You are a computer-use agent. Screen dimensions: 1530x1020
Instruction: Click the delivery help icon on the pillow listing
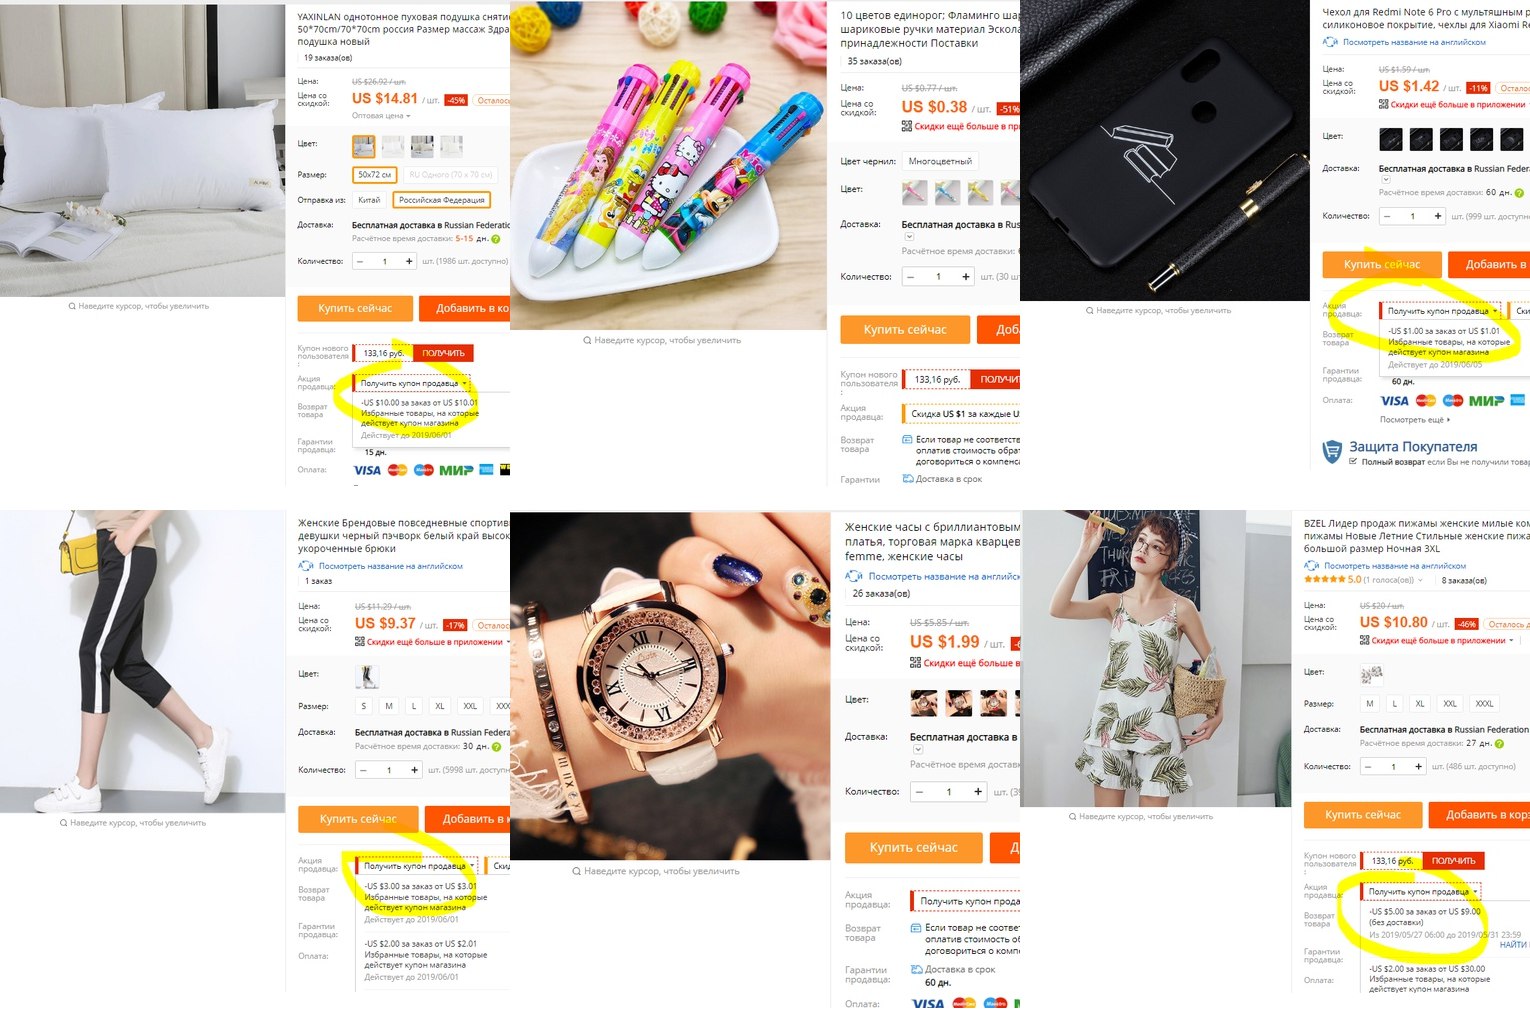click(495, 239)
